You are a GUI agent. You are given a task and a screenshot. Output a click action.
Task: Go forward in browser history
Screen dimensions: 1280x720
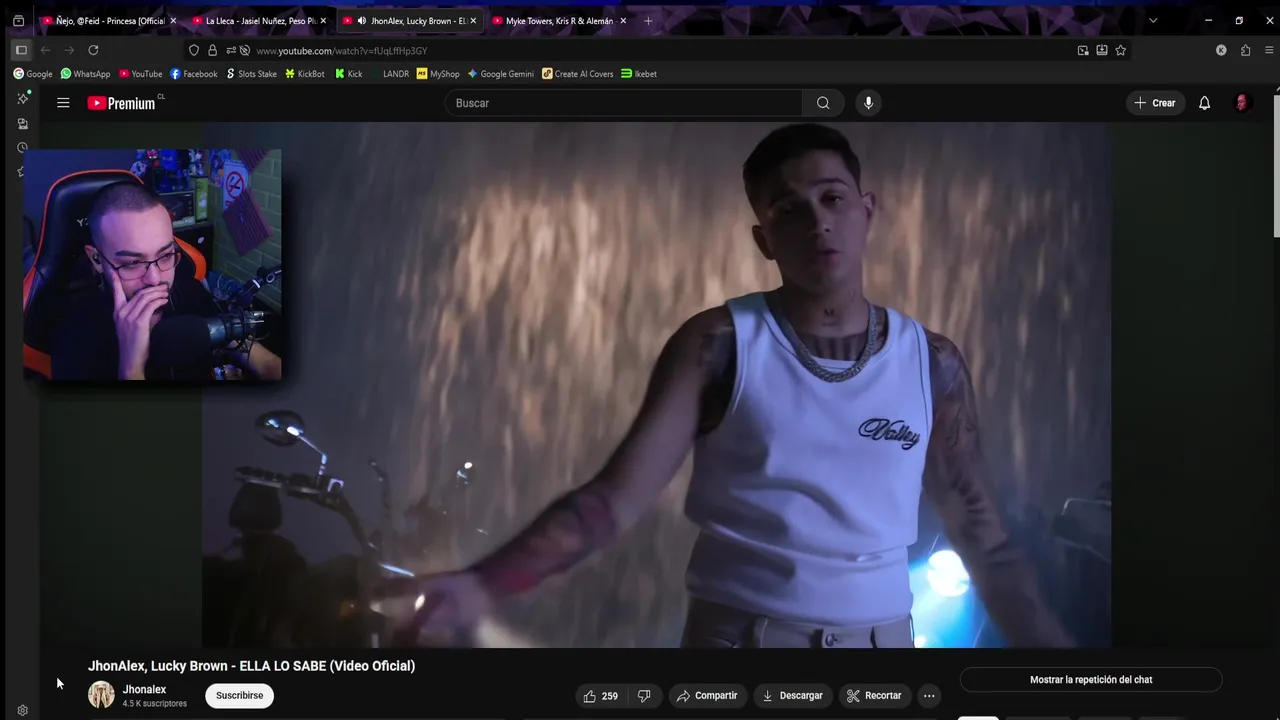tap(69, 50)
